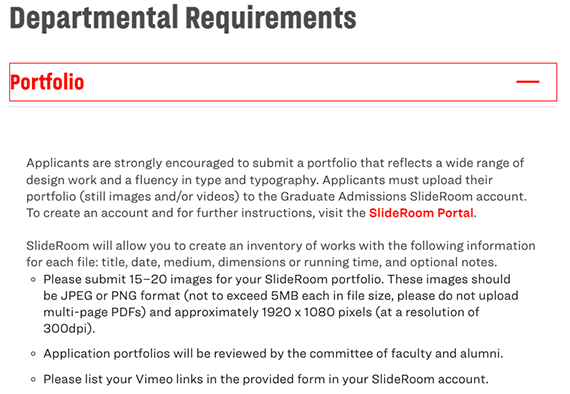Click the 'Graduate Admissions SlideRoom account' text

(403, 197)
